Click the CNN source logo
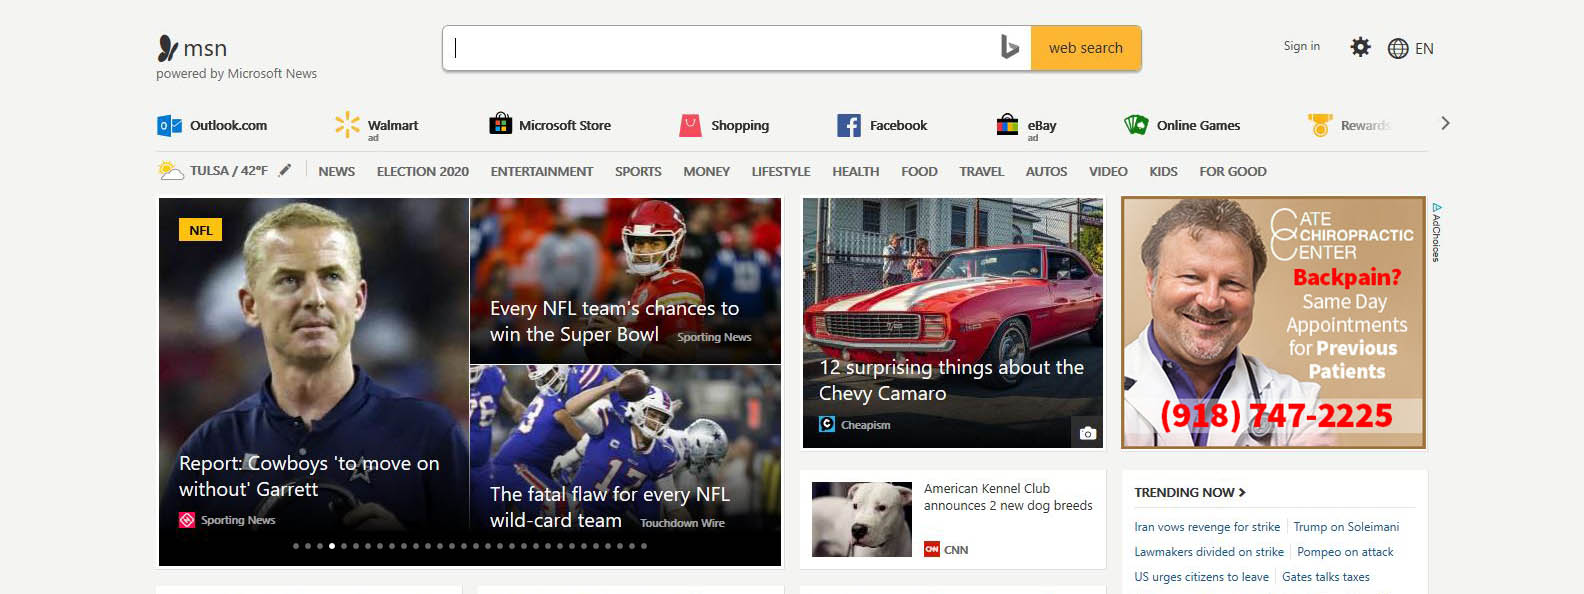 click(x=932, y=549)
